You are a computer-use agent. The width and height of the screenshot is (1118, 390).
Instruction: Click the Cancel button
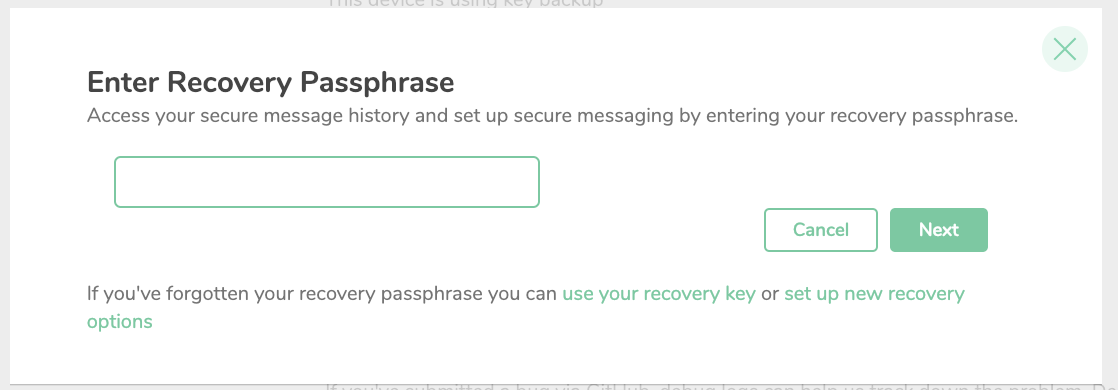821,230
